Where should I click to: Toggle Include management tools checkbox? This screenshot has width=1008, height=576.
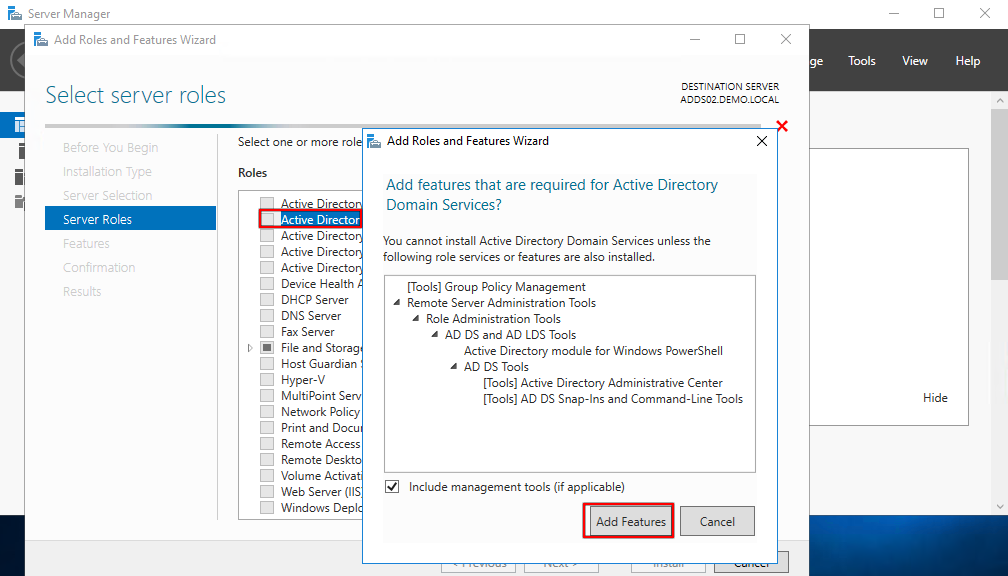click(x=392, y=487)
